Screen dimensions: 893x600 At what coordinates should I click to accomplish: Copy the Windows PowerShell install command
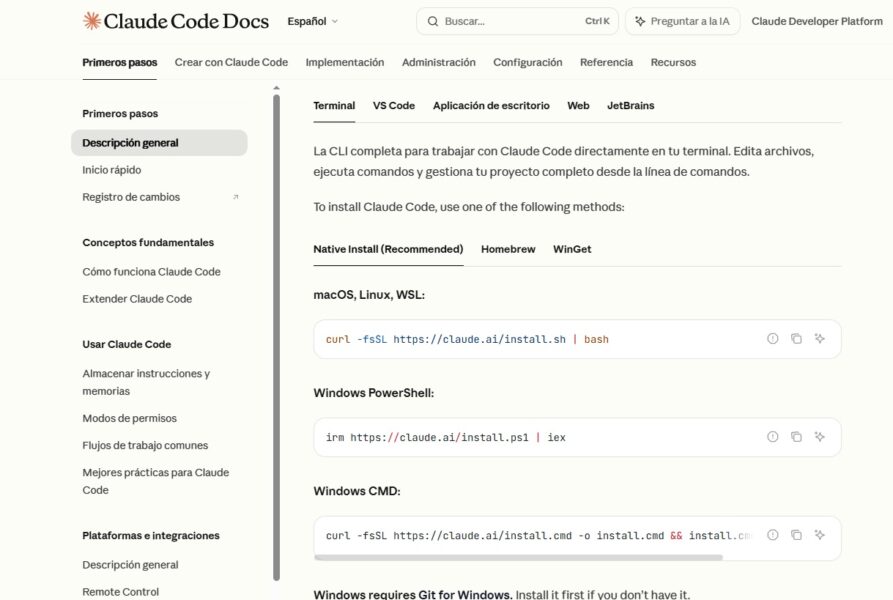pos(795,437)
